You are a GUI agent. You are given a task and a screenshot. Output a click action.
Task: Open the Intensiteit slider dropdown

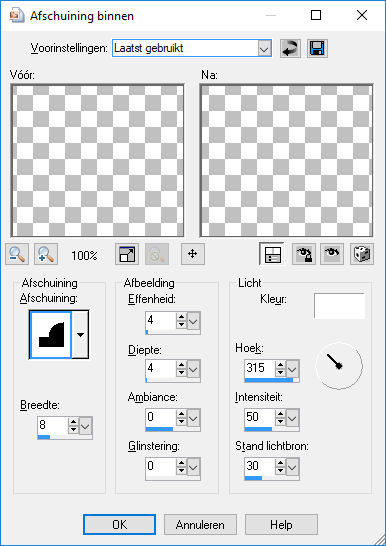pyautogui.click(x=293, y=418)
